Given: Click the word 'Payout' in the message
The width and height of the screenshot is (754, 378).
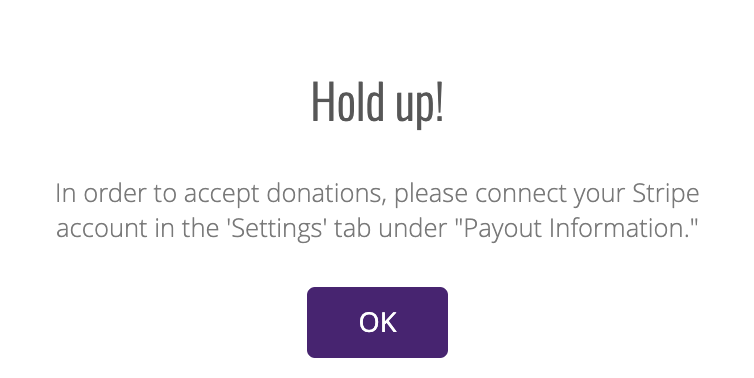Looking at the screenshot, I should (x=503, y=230).
